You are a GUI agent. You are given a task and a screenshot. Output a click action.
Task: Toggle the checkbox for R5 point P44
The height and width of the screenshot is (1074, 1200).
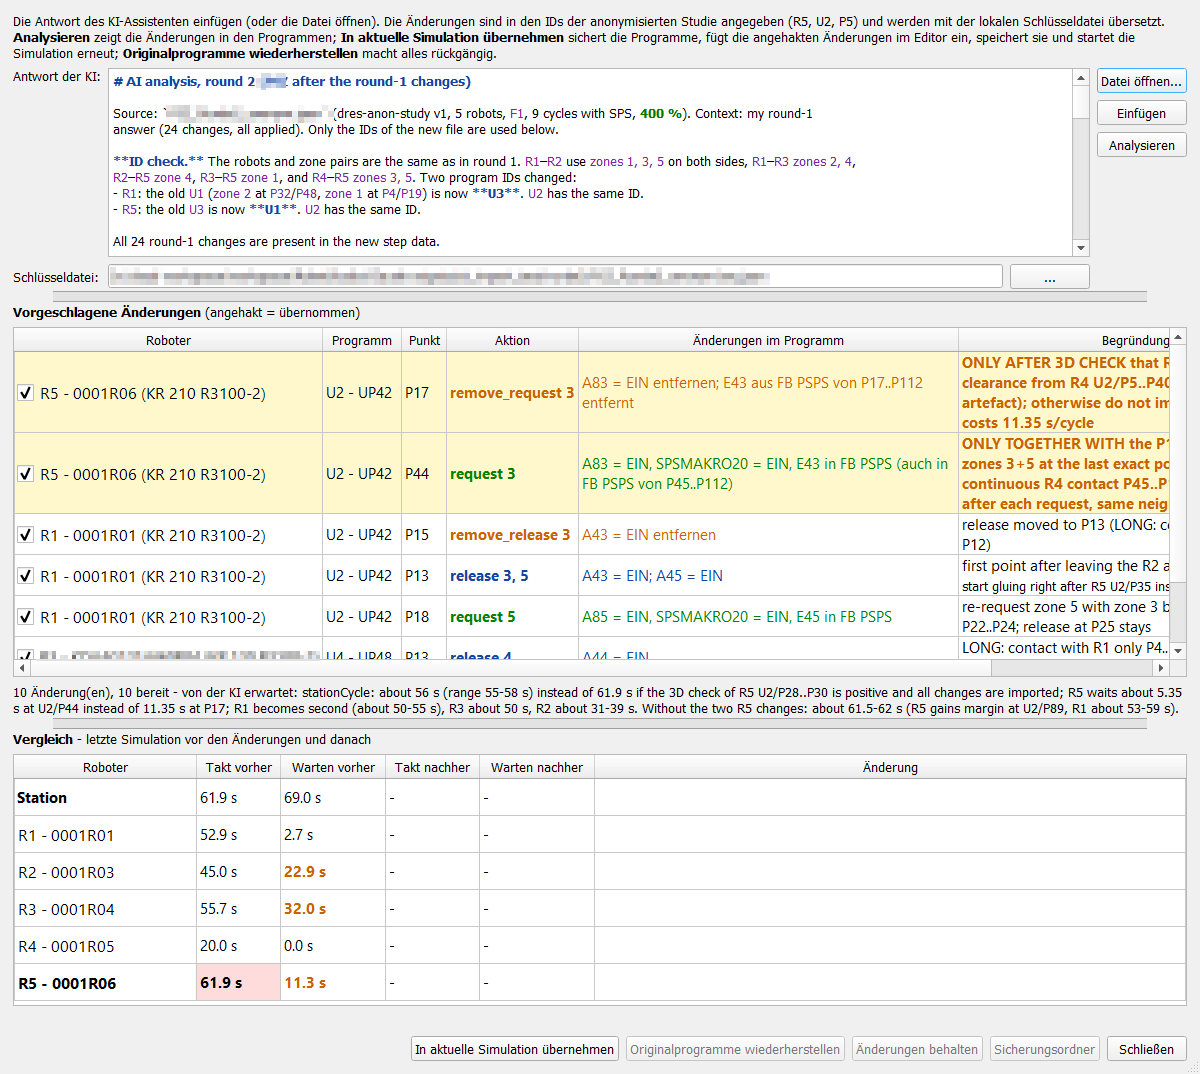26,474
